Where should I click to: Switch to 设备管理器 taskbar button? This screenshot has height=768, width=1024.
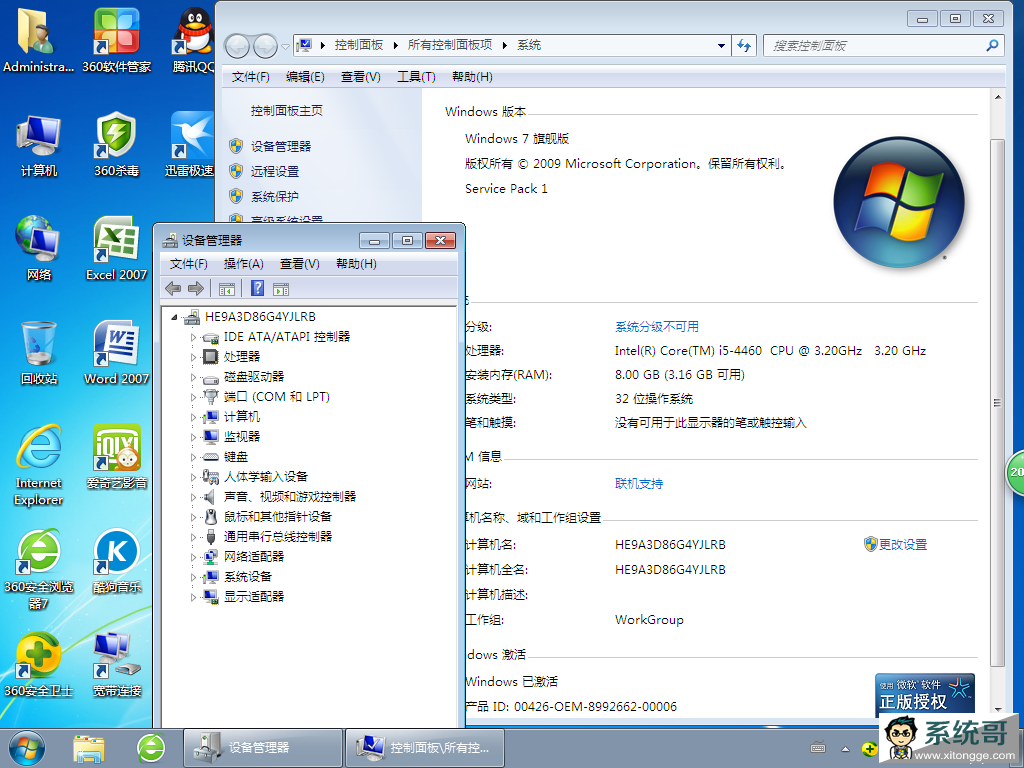tap(263, 748)
